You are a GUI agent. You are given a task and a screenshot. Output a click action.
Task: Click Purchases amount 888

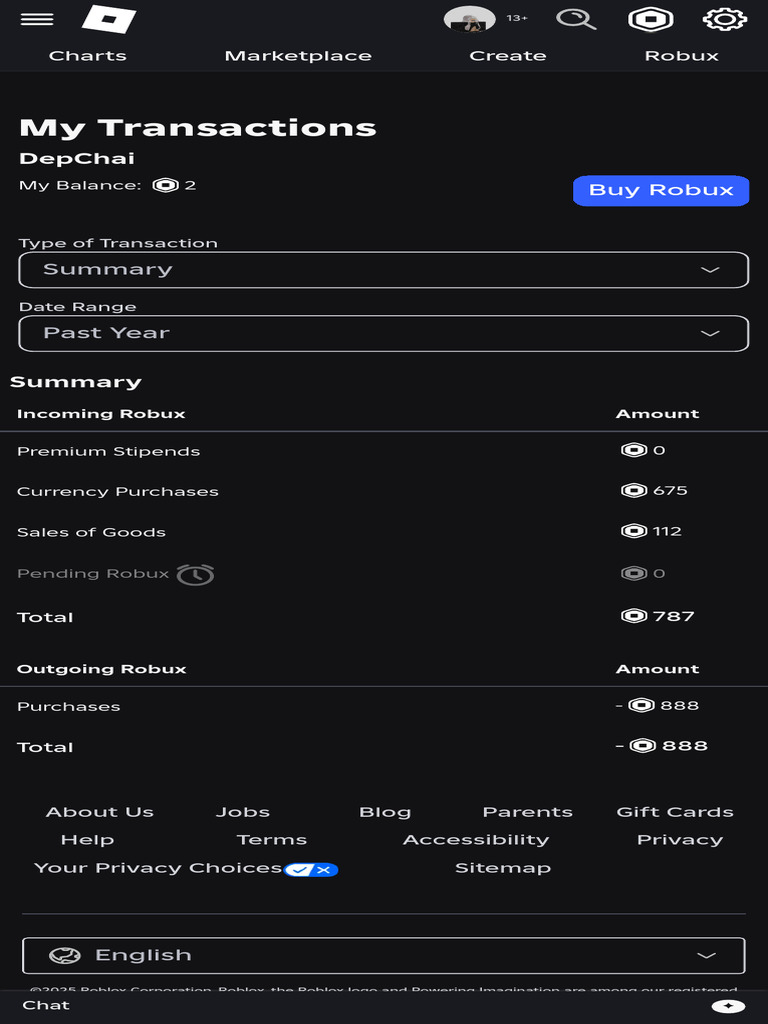tap(680, 705)
